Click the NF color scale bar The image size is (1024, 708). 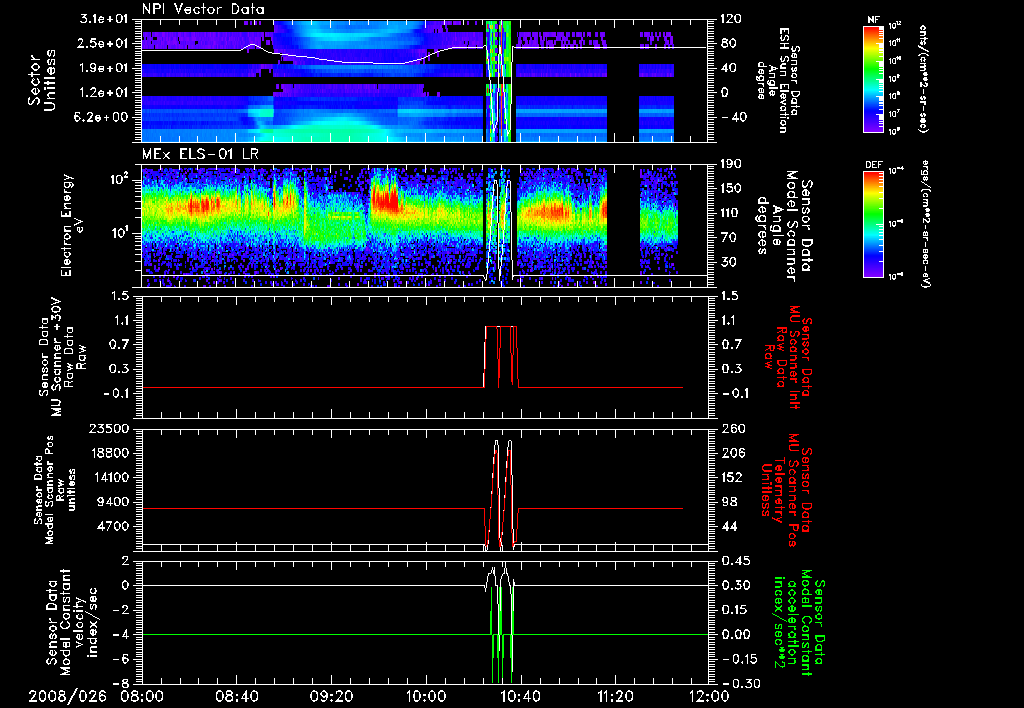pyautogui.click(x=872, y=78)
